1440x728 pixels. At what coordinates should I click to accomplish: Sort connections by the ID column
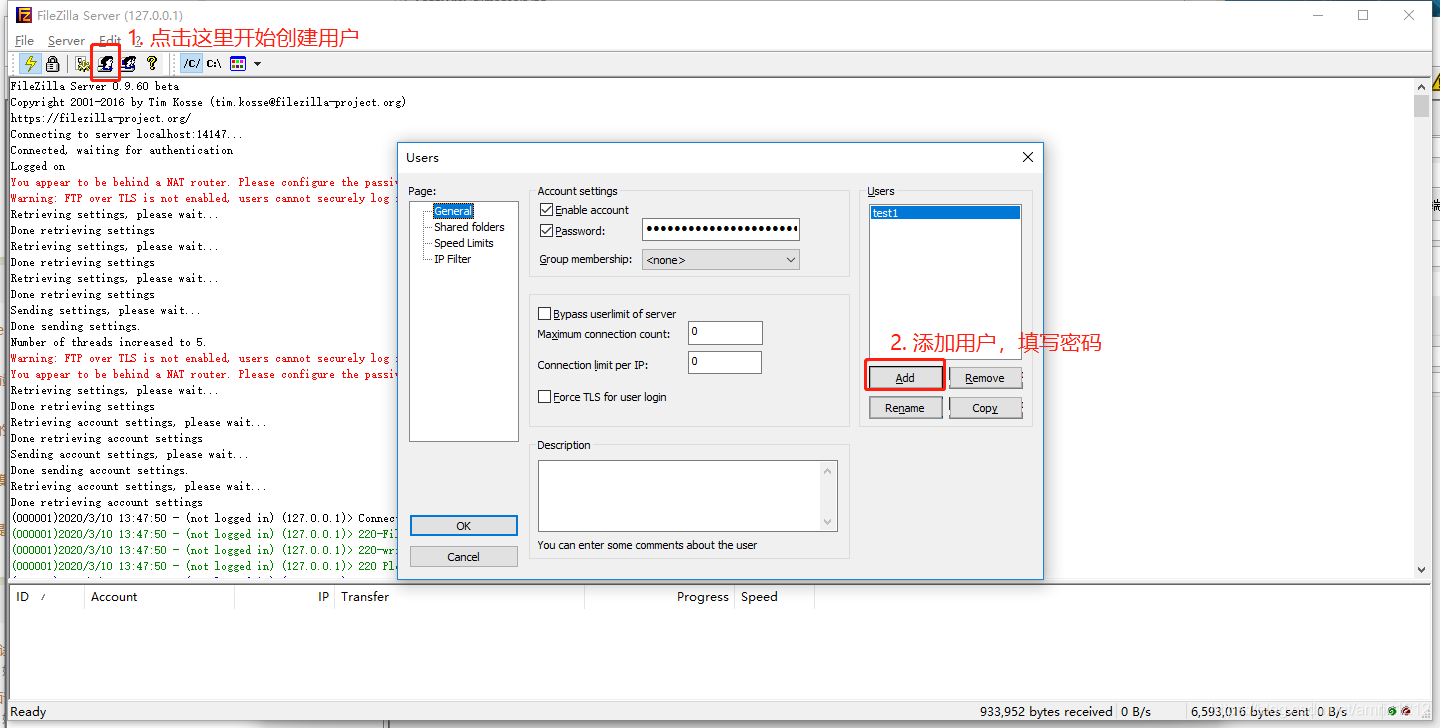coord(45,597)
